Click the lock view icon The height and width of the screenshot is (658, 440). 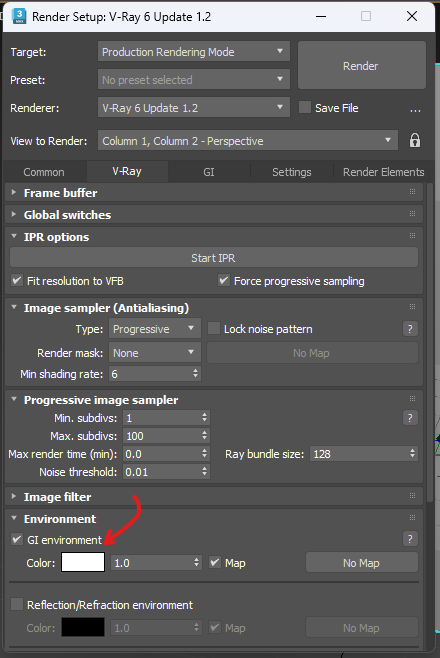(415, 140)
